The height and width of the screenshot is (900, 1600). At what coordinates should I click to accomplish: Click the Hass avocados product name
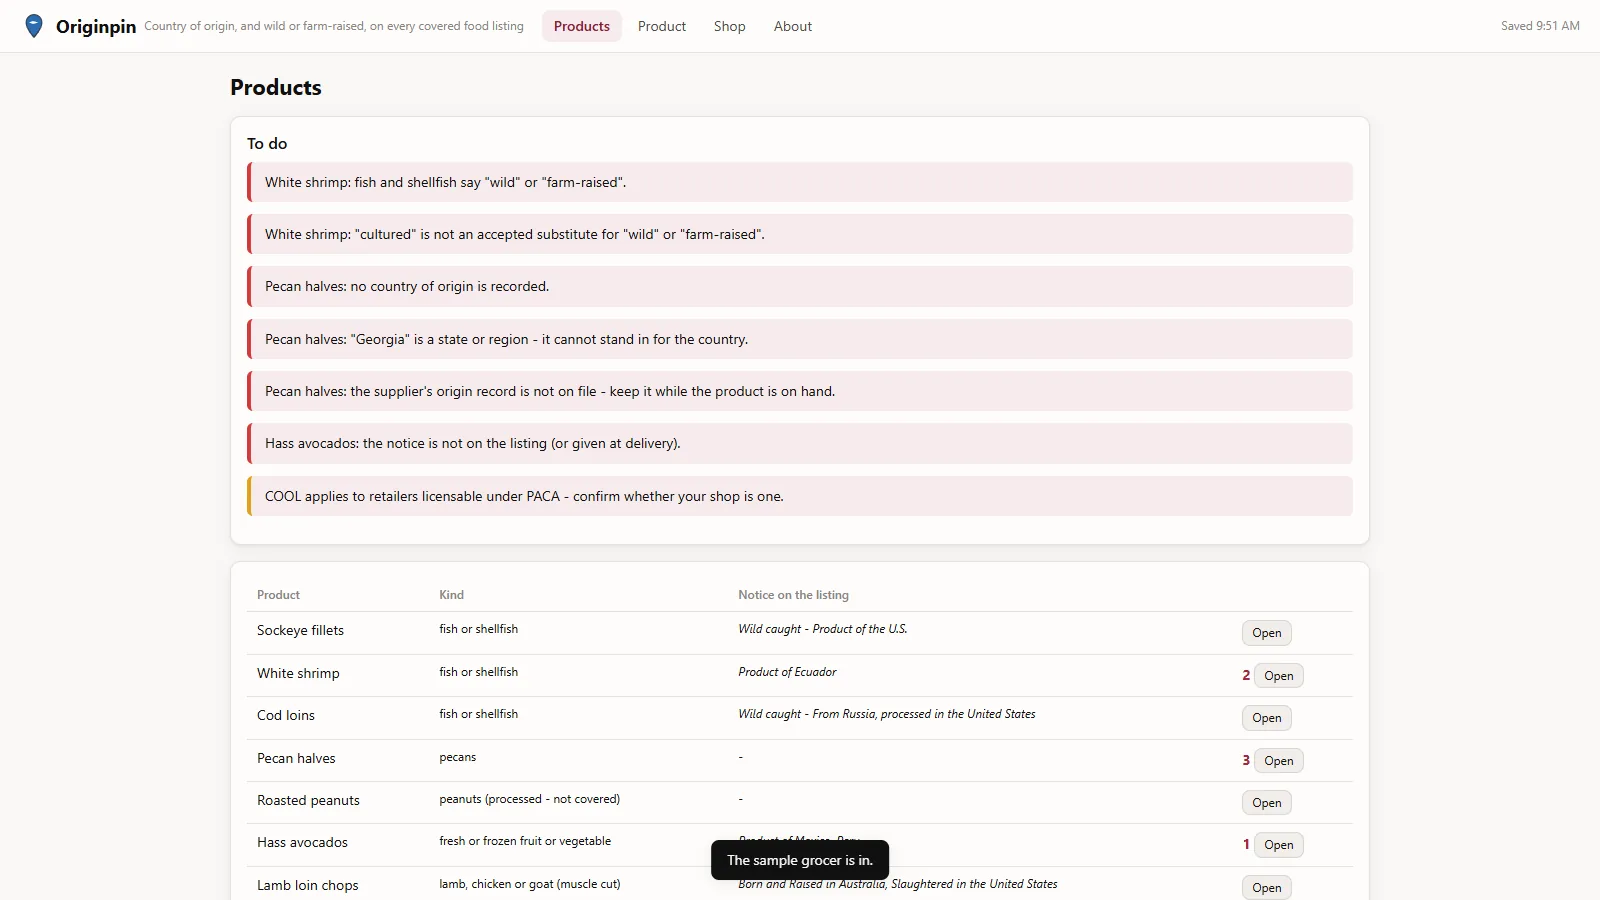pyautogui.click(x=302, y=842)
